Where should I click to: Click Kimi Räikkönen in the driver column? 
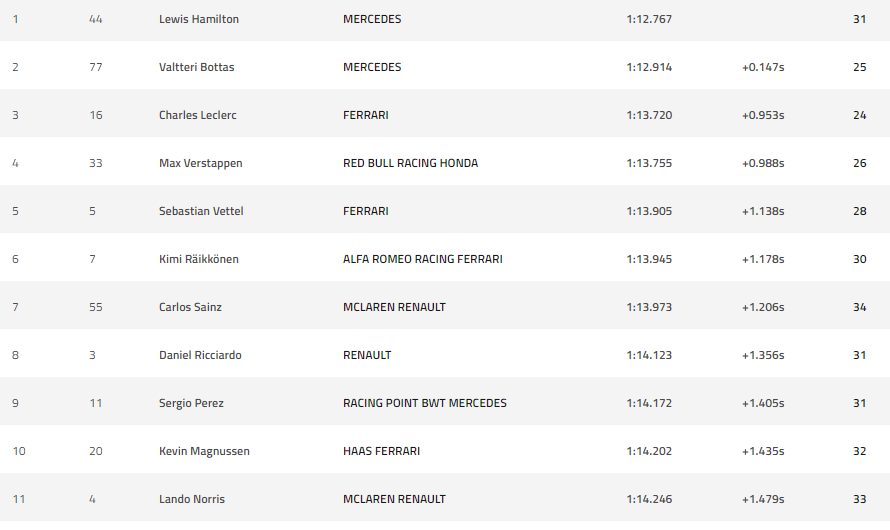[199, 259]
